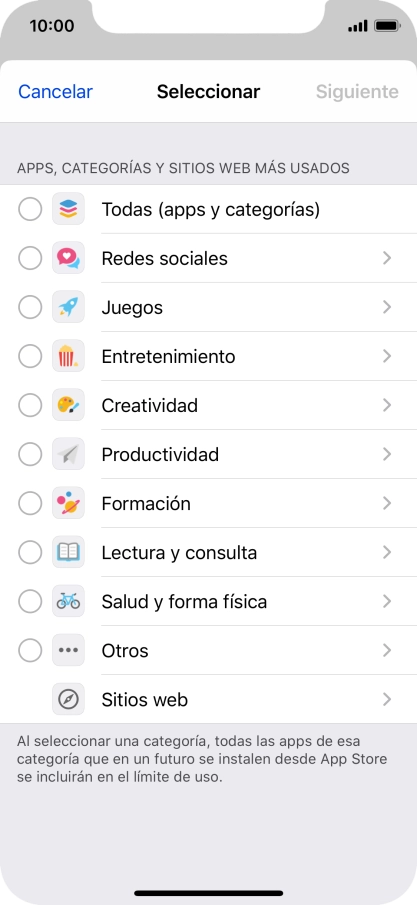Viewport: 417px width, 905px height.
Task: Click the Juegos rocket icon
Action: [x=68, y=307]
